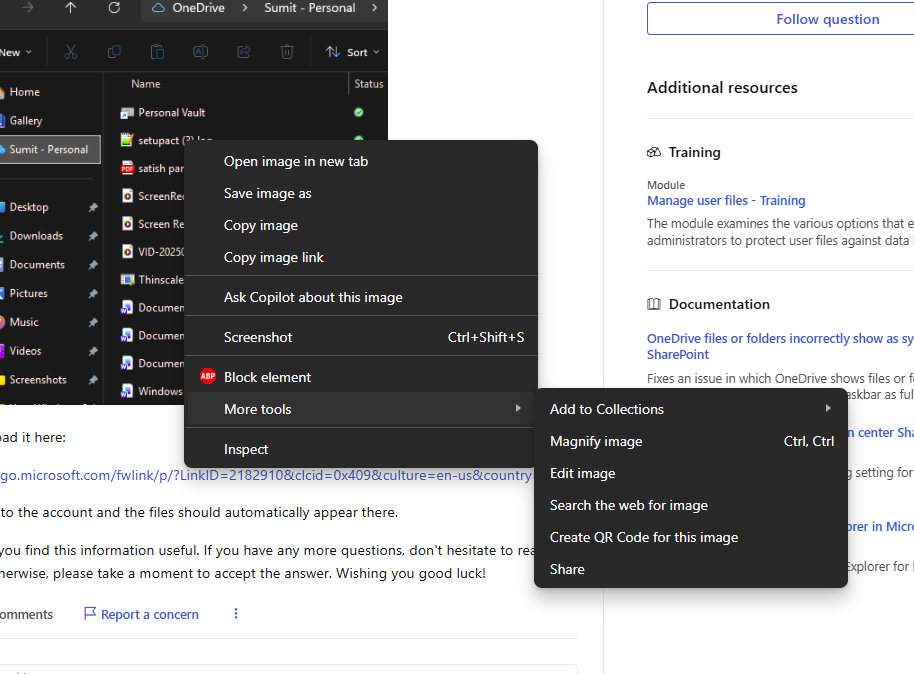The image size is (914, 674).
Task: Click the OneDrive cloud icon in address bar
Action: click(158, 8)
